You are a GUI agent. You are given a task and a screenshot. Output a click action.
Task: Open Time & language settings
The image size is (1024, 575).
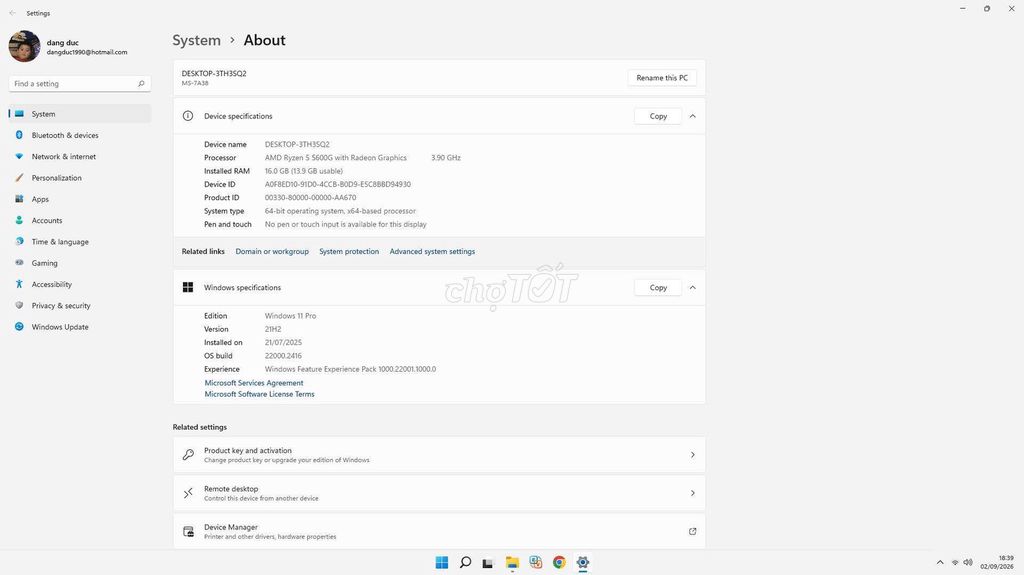80,242
